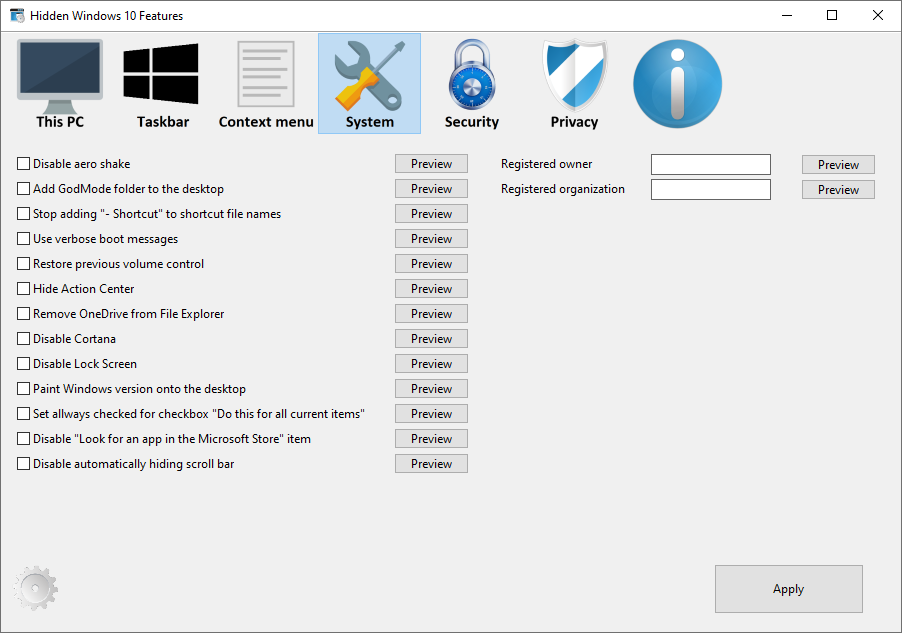The height and width of the screenshot is (633, 902).
Task: Close the Hidden Windows 10 Features window
Action: coord(878,16)
